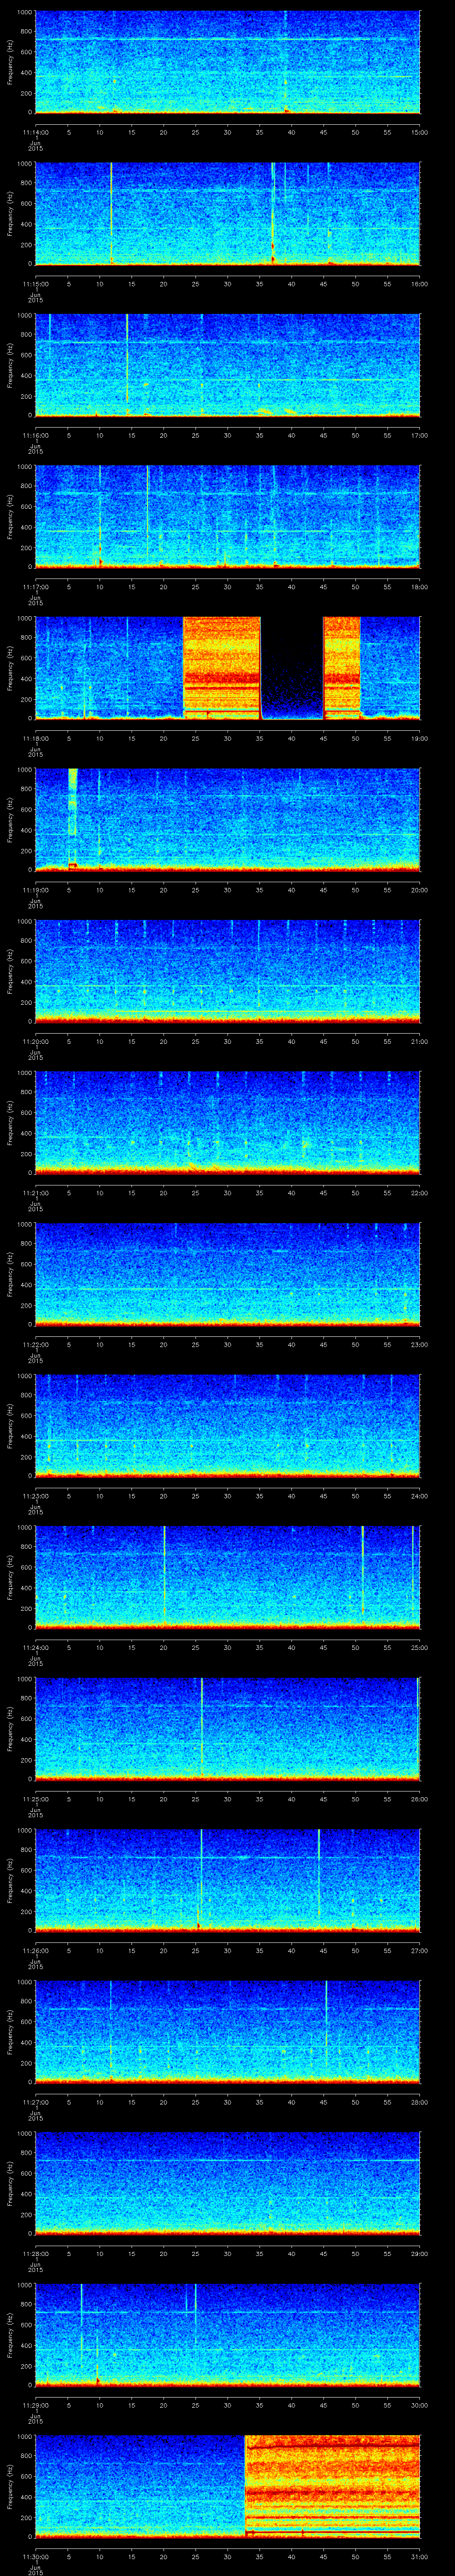Image resolution: width=455 pixels, height=2576 pixels.
Task: Pick the spectrogram panel starting at 11:29:00
Action: (x=227, y=2335)
